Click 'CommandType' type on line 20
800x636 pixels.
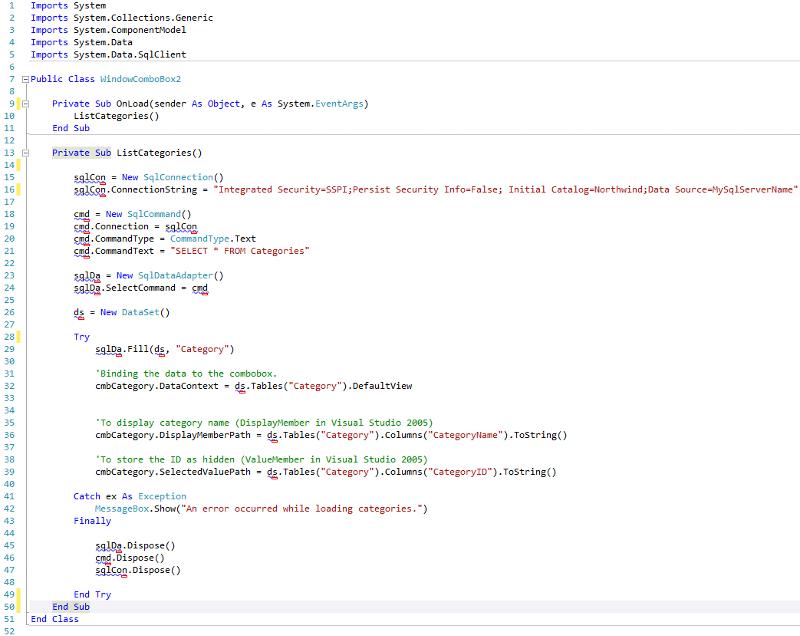coord(199,239)
